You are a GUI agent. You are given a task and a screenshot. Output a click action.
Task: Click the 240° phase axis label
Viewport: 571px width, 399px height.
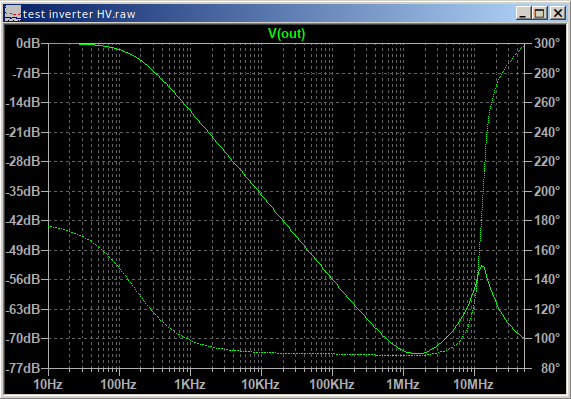click(x=547, y=132)
